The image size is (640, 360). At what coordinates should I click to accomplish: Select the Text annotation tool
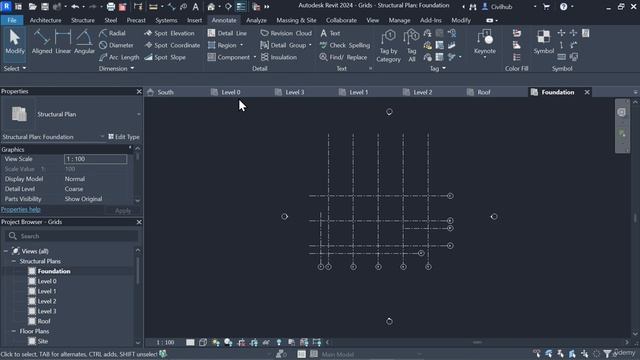[x=330, y=33]
